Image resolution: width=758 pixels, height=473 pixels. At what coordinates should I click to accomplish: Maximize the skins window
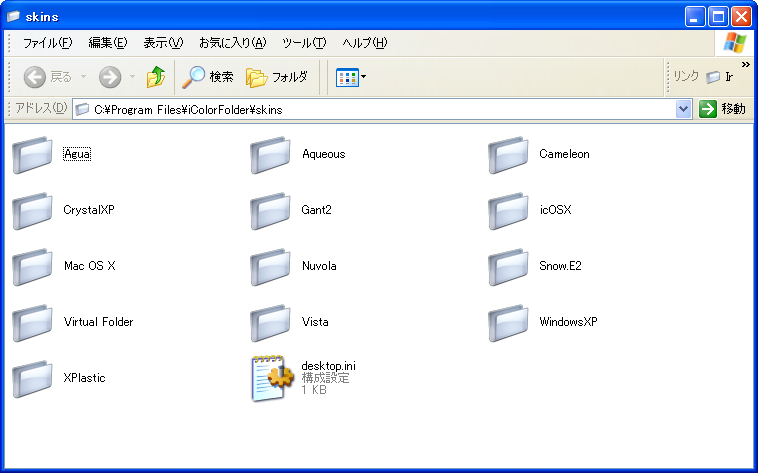click(x=718, y=17)
